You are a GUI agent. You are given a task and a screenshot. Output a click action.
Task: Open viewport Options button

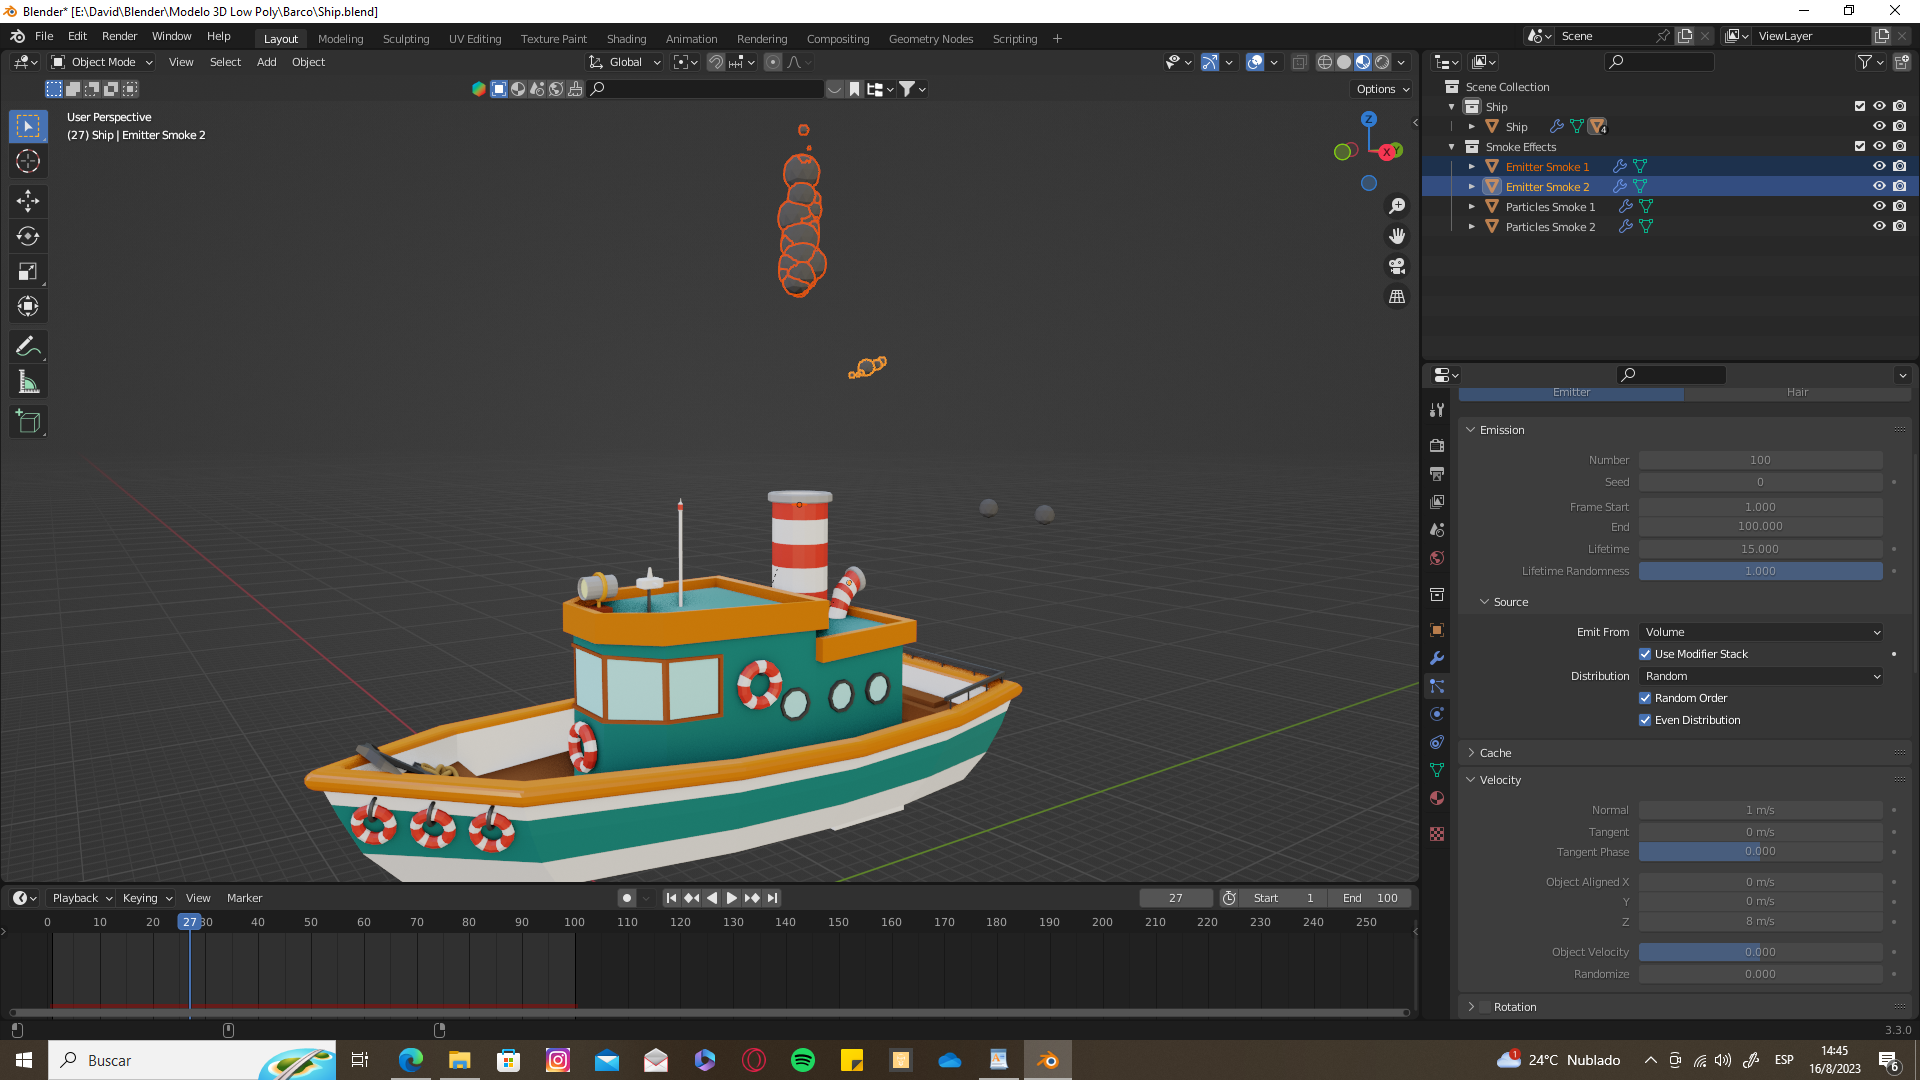coord(1382,89)
